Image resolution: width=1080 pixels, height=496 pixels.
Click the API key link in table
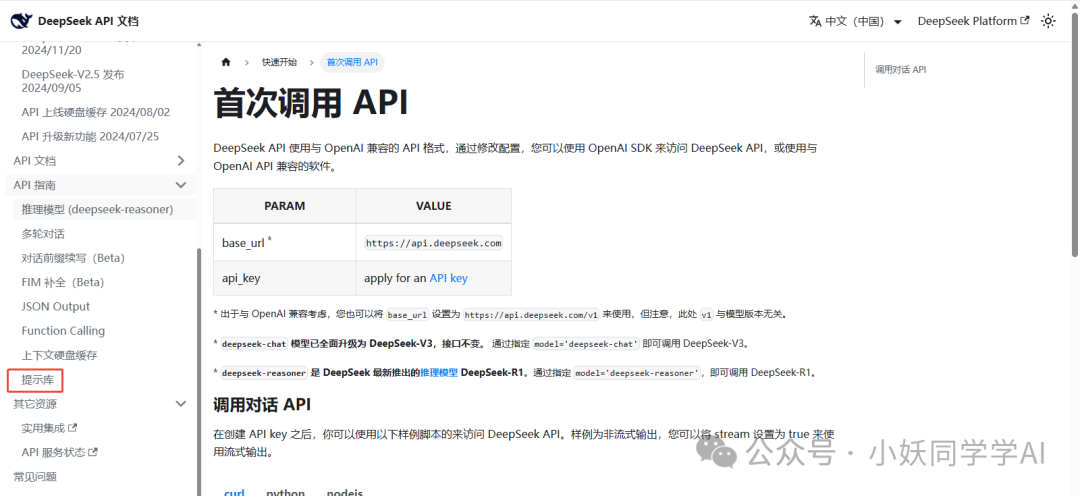click(x=448, y=278)
